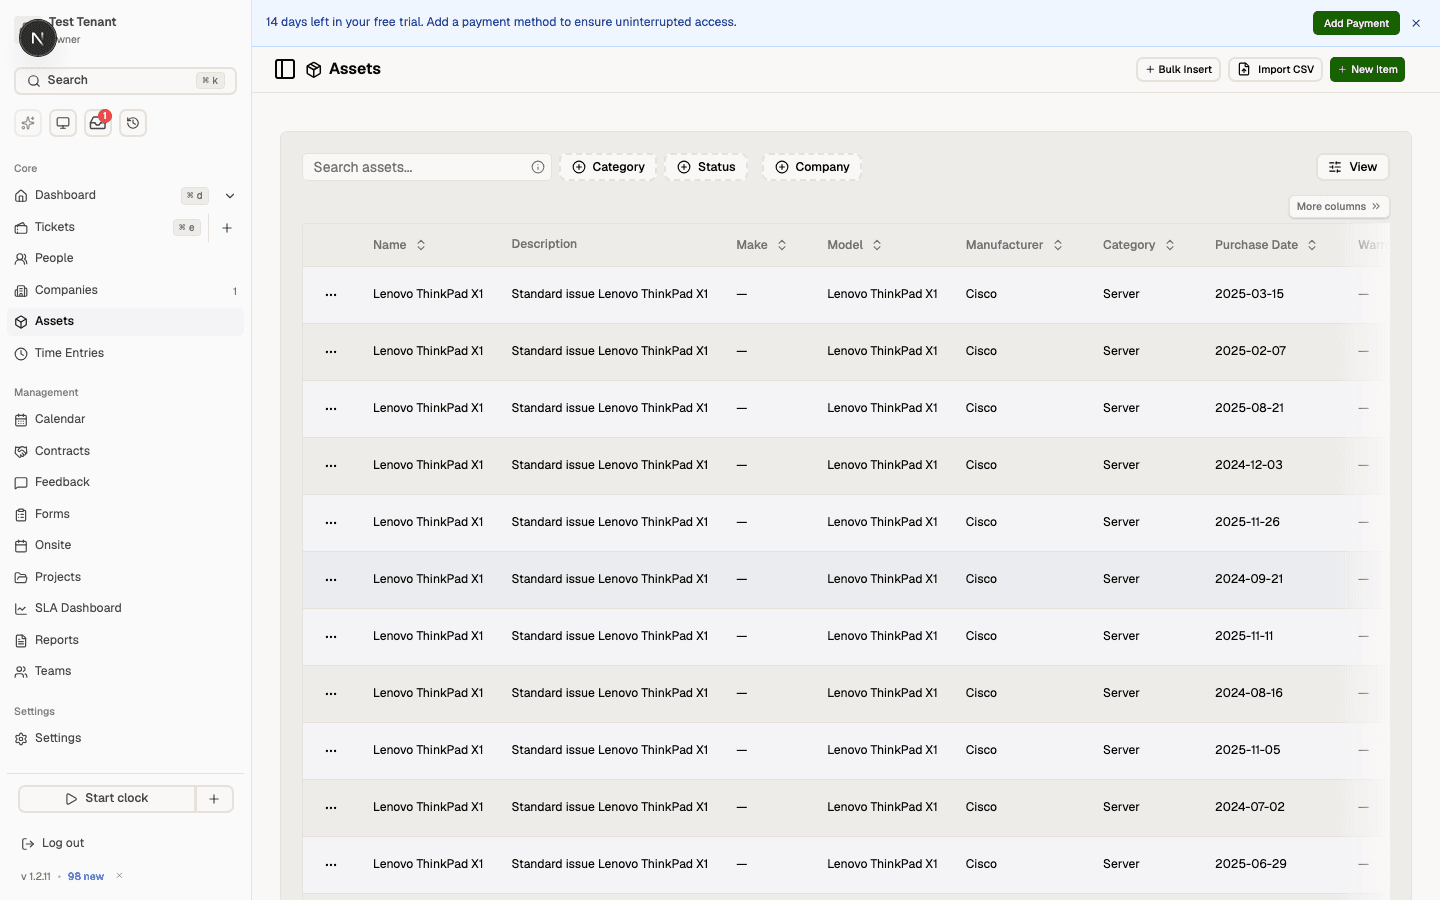Click the New Item button
The height and width of the screenshot is (900, 1440).
coord(1367,69)
